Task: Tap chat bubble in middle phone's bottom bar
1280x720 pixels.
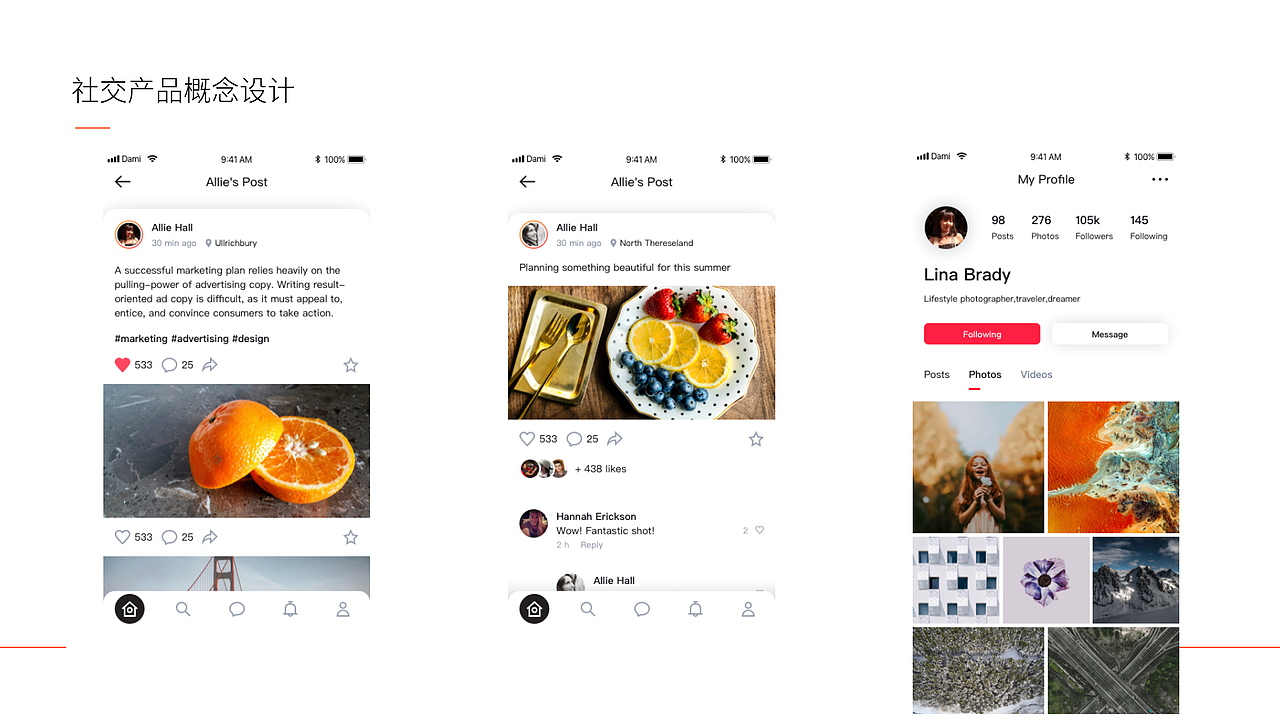Action: click(642, 609)
